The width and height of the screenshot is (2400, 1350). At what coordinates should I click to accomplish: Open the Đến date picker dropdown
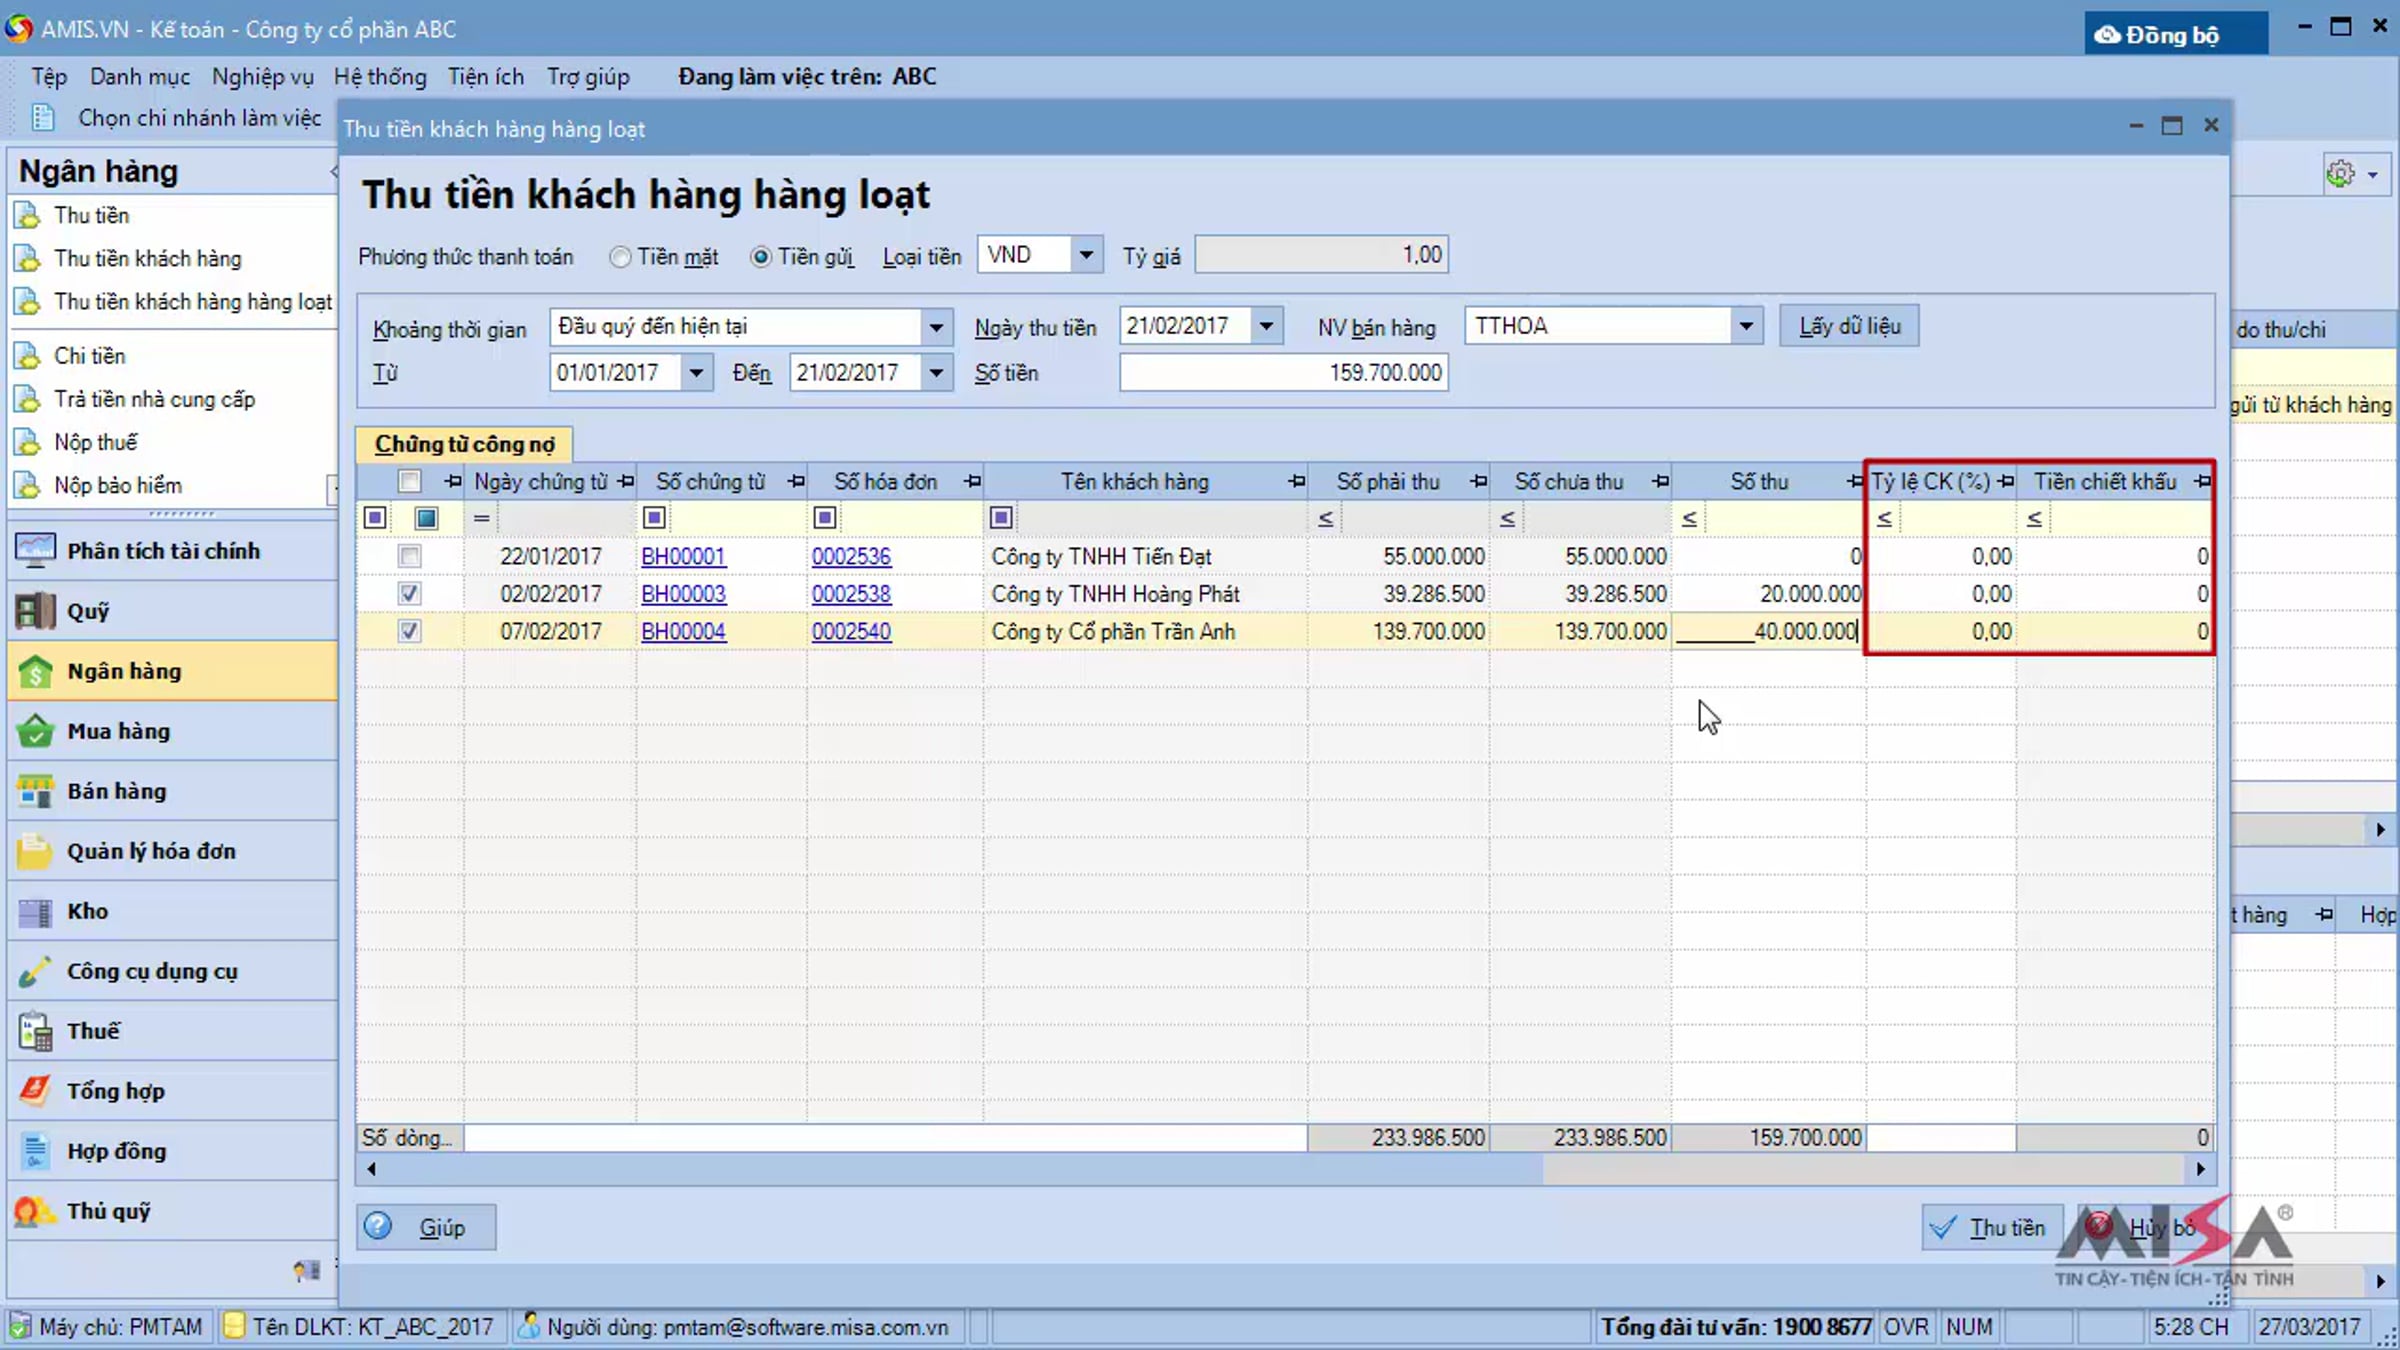(936, 373)
